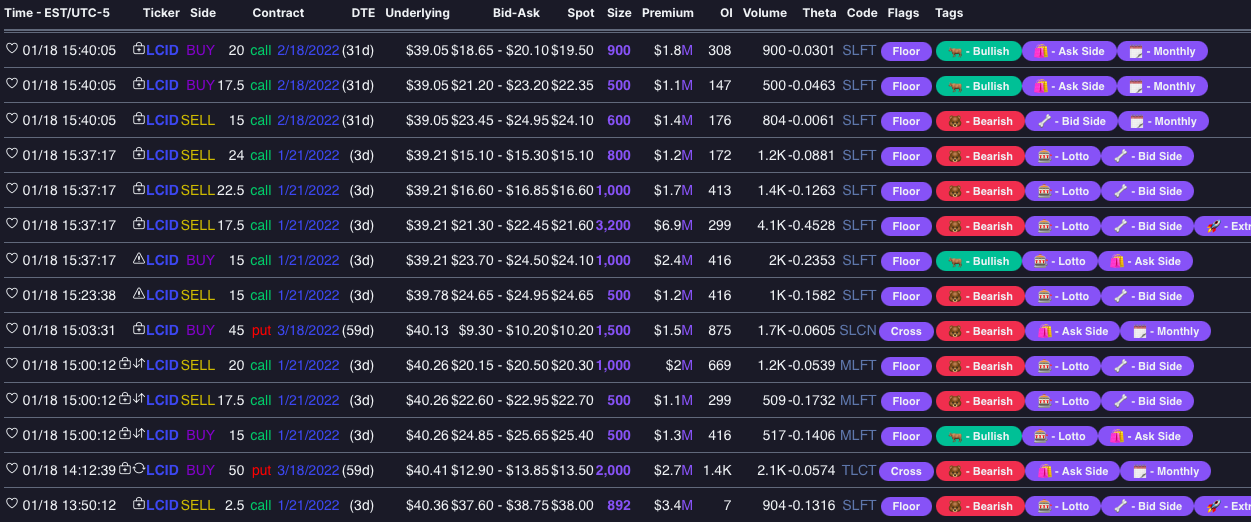Click briefcase icon in 15:37:17 SELL 17.5 row
Viewport: 1251px width, 522px height.
[139, 224]
